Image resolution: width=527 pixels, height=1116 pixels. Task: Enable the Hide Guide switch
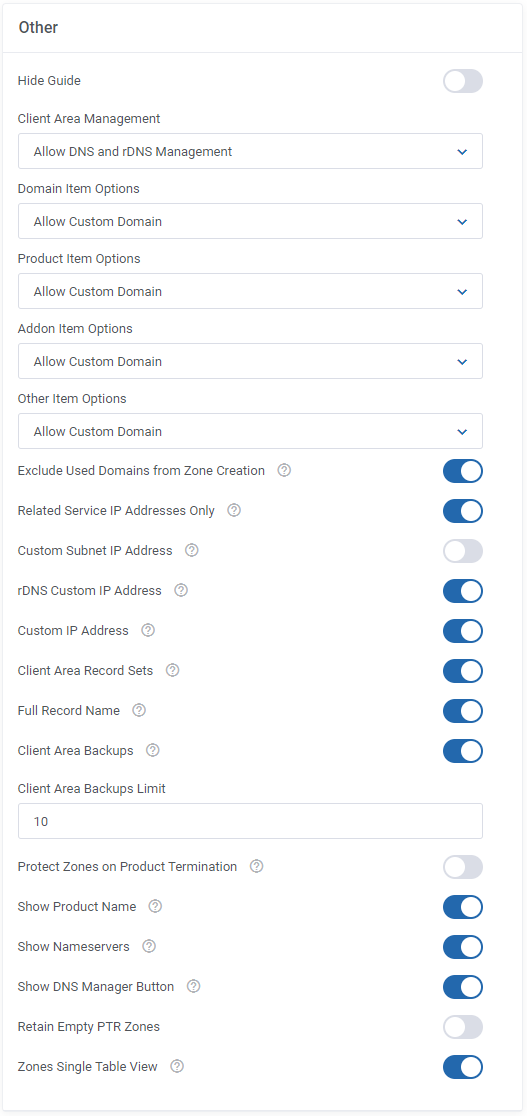pos(463,81)
